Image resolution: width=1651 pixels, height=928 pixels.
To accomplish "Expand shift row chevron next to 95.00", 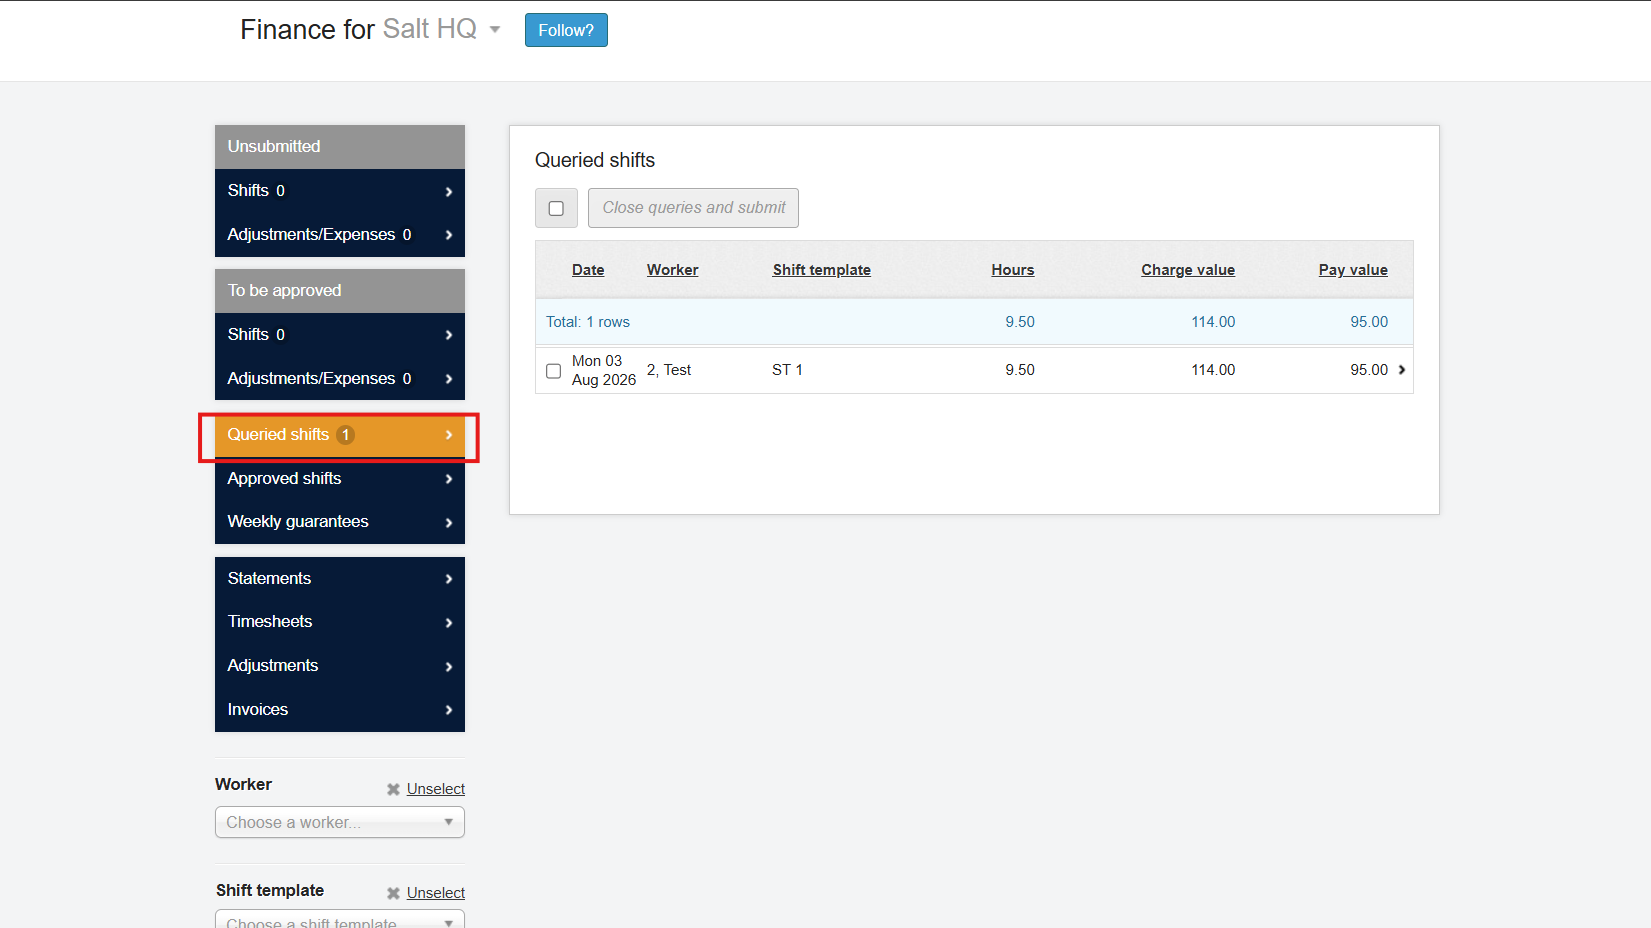I will pyautogui.click(x=1402, y=370).
